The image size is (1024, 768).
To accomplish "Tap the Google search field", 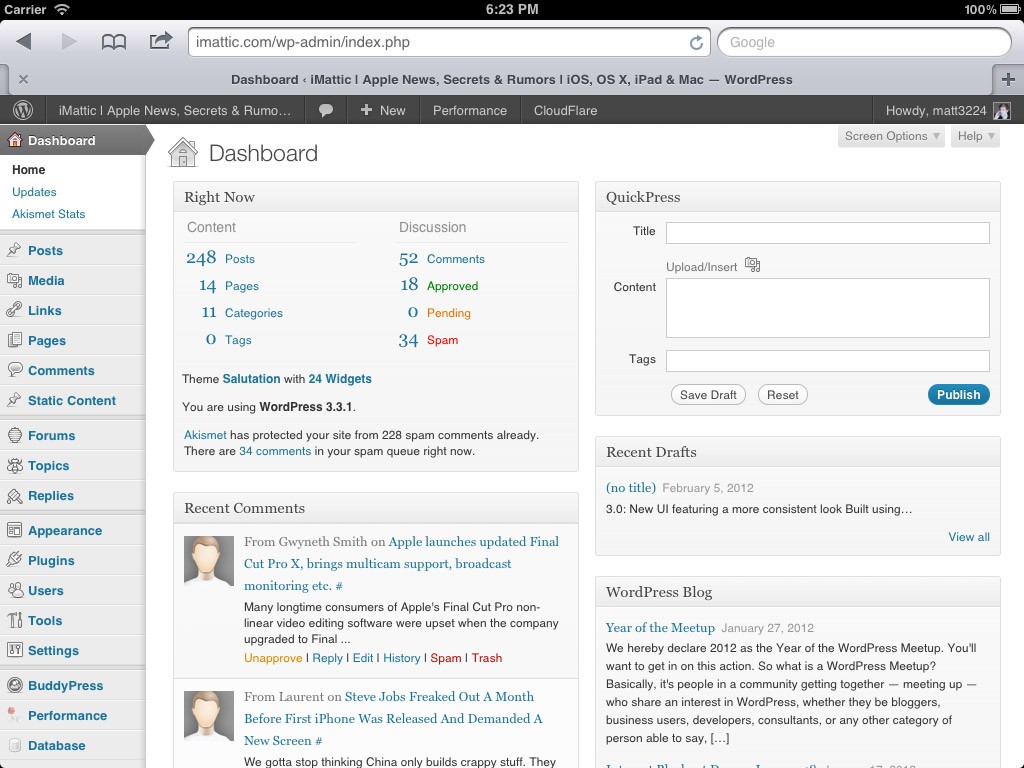I will tap(865, 42).
